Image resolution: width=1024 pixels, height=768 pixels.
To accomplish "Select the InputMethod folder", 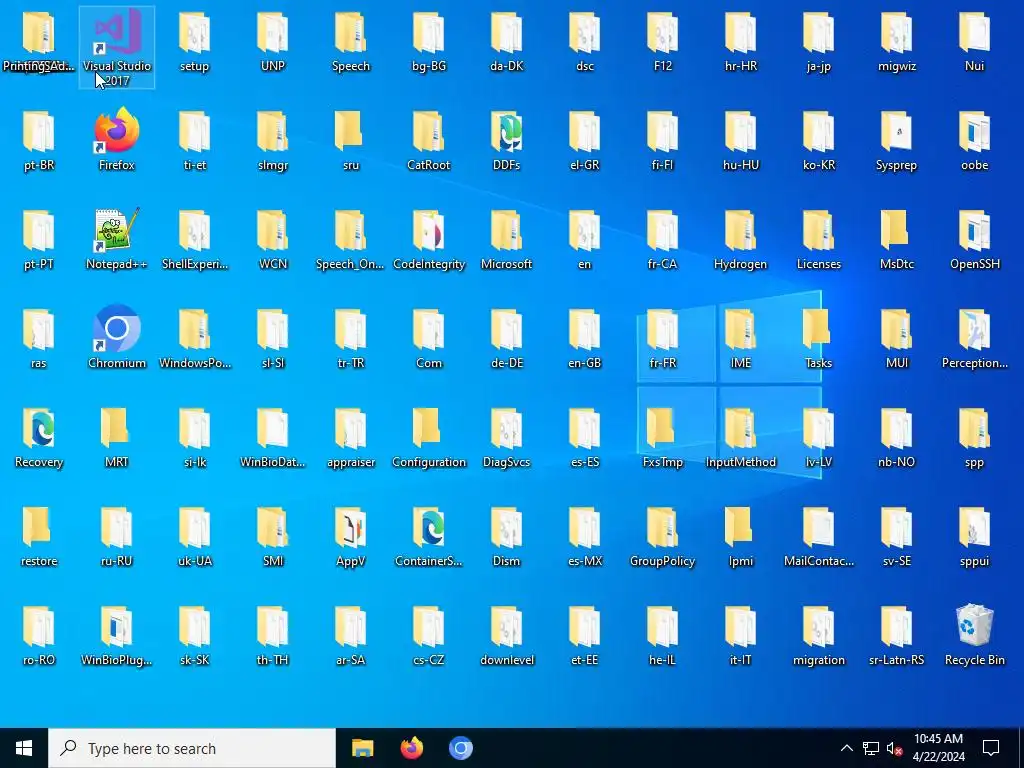I will point(741,437).
